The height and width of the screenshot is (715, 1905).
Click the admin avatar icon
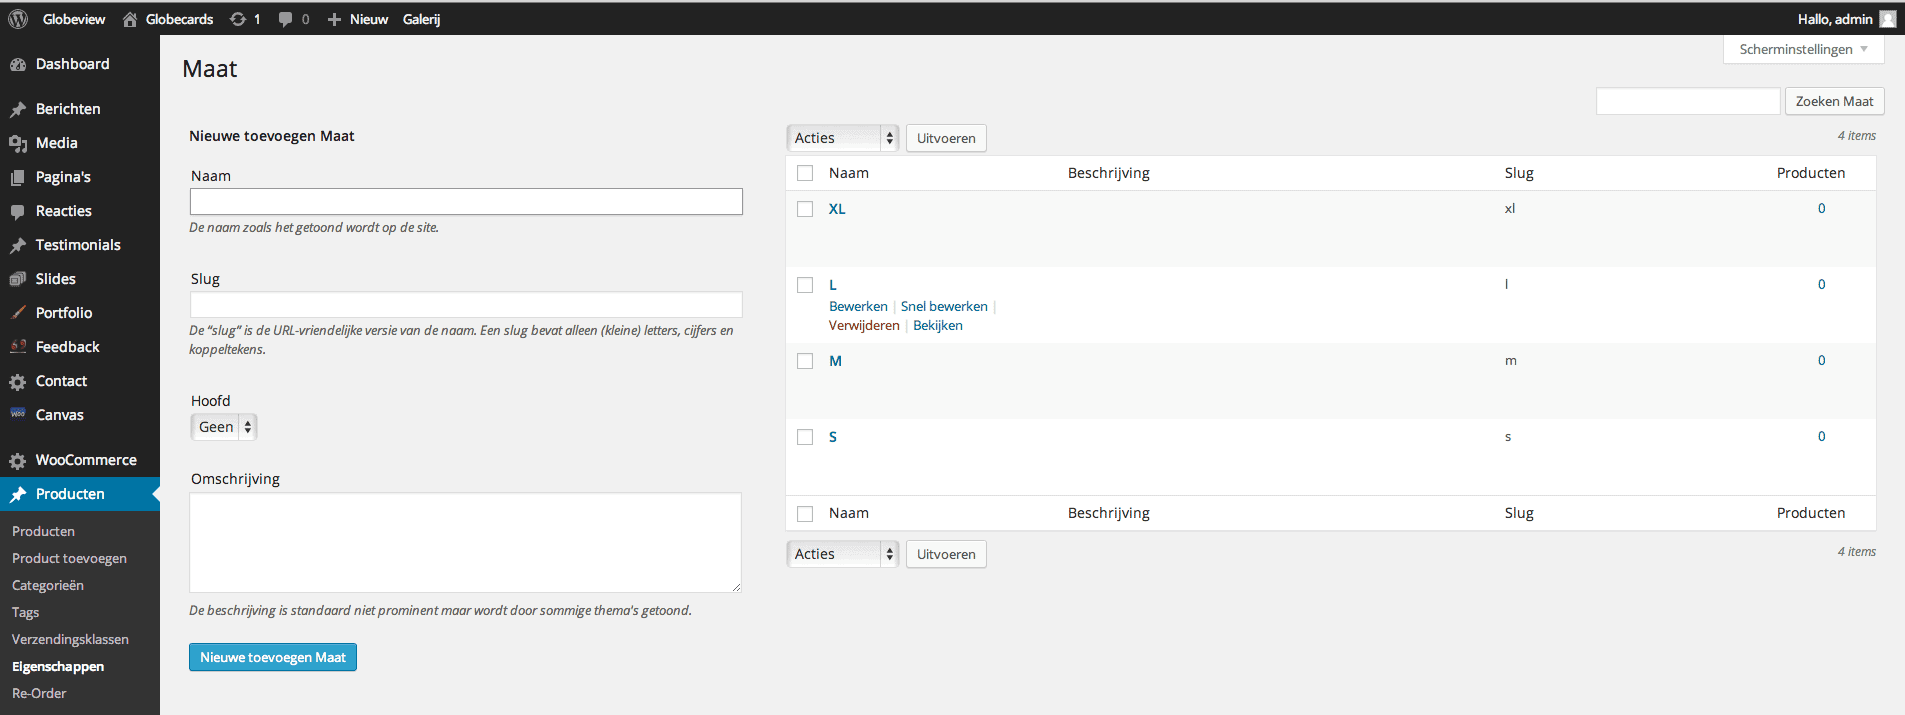[1887, 19]
